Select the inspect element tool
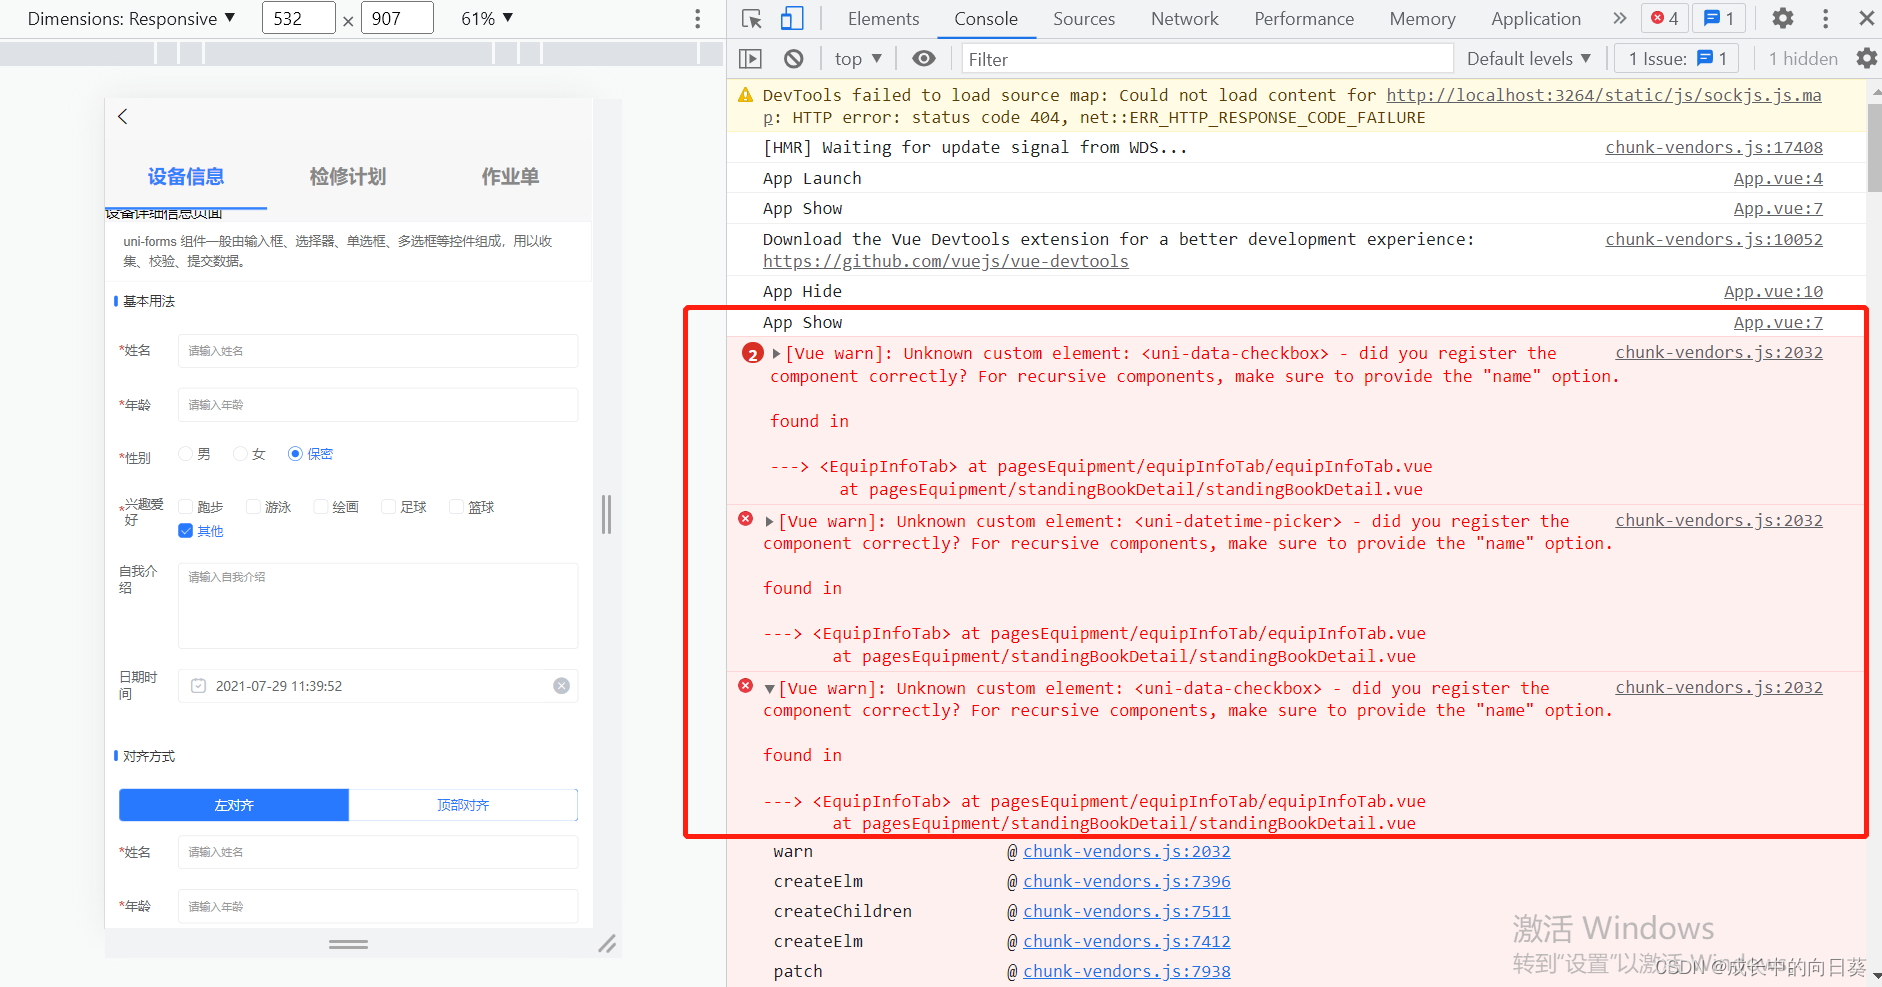The height and width of the screenshot is (987, 1882). pos(752,18)
